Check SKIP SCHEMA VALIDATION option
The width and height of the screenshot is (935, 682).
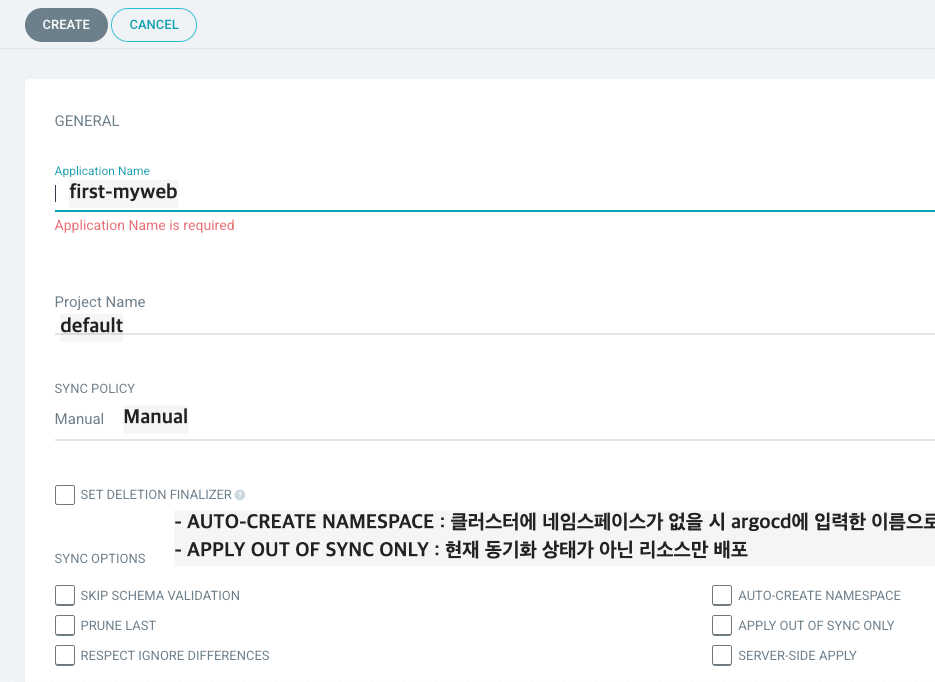click(65, 595)
